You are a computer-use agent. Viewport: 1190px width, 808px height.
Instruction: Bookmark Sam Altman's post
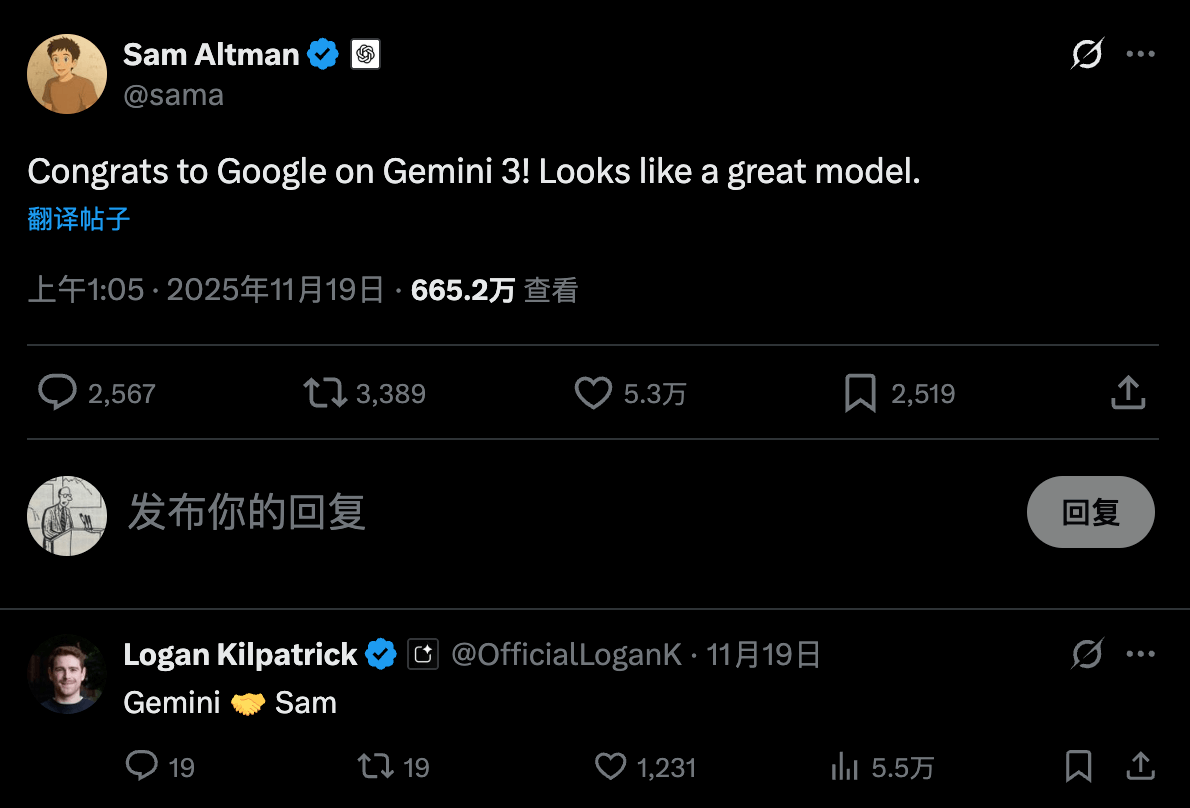click(860, 393)
